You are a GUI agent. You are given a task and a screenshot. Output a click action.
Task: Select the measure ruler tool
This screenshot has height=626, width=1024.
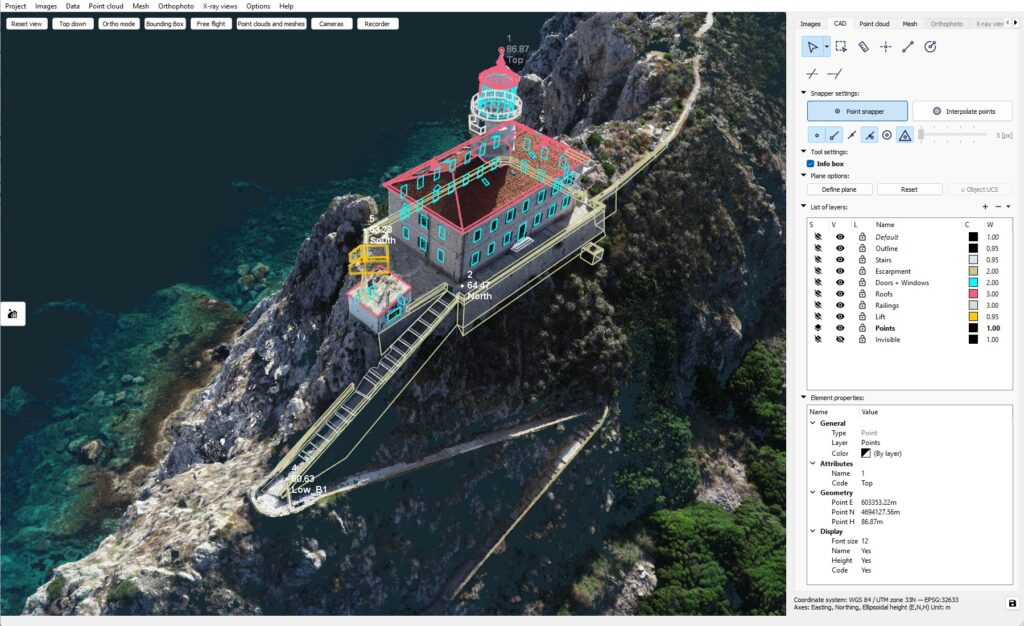point(864,46)
